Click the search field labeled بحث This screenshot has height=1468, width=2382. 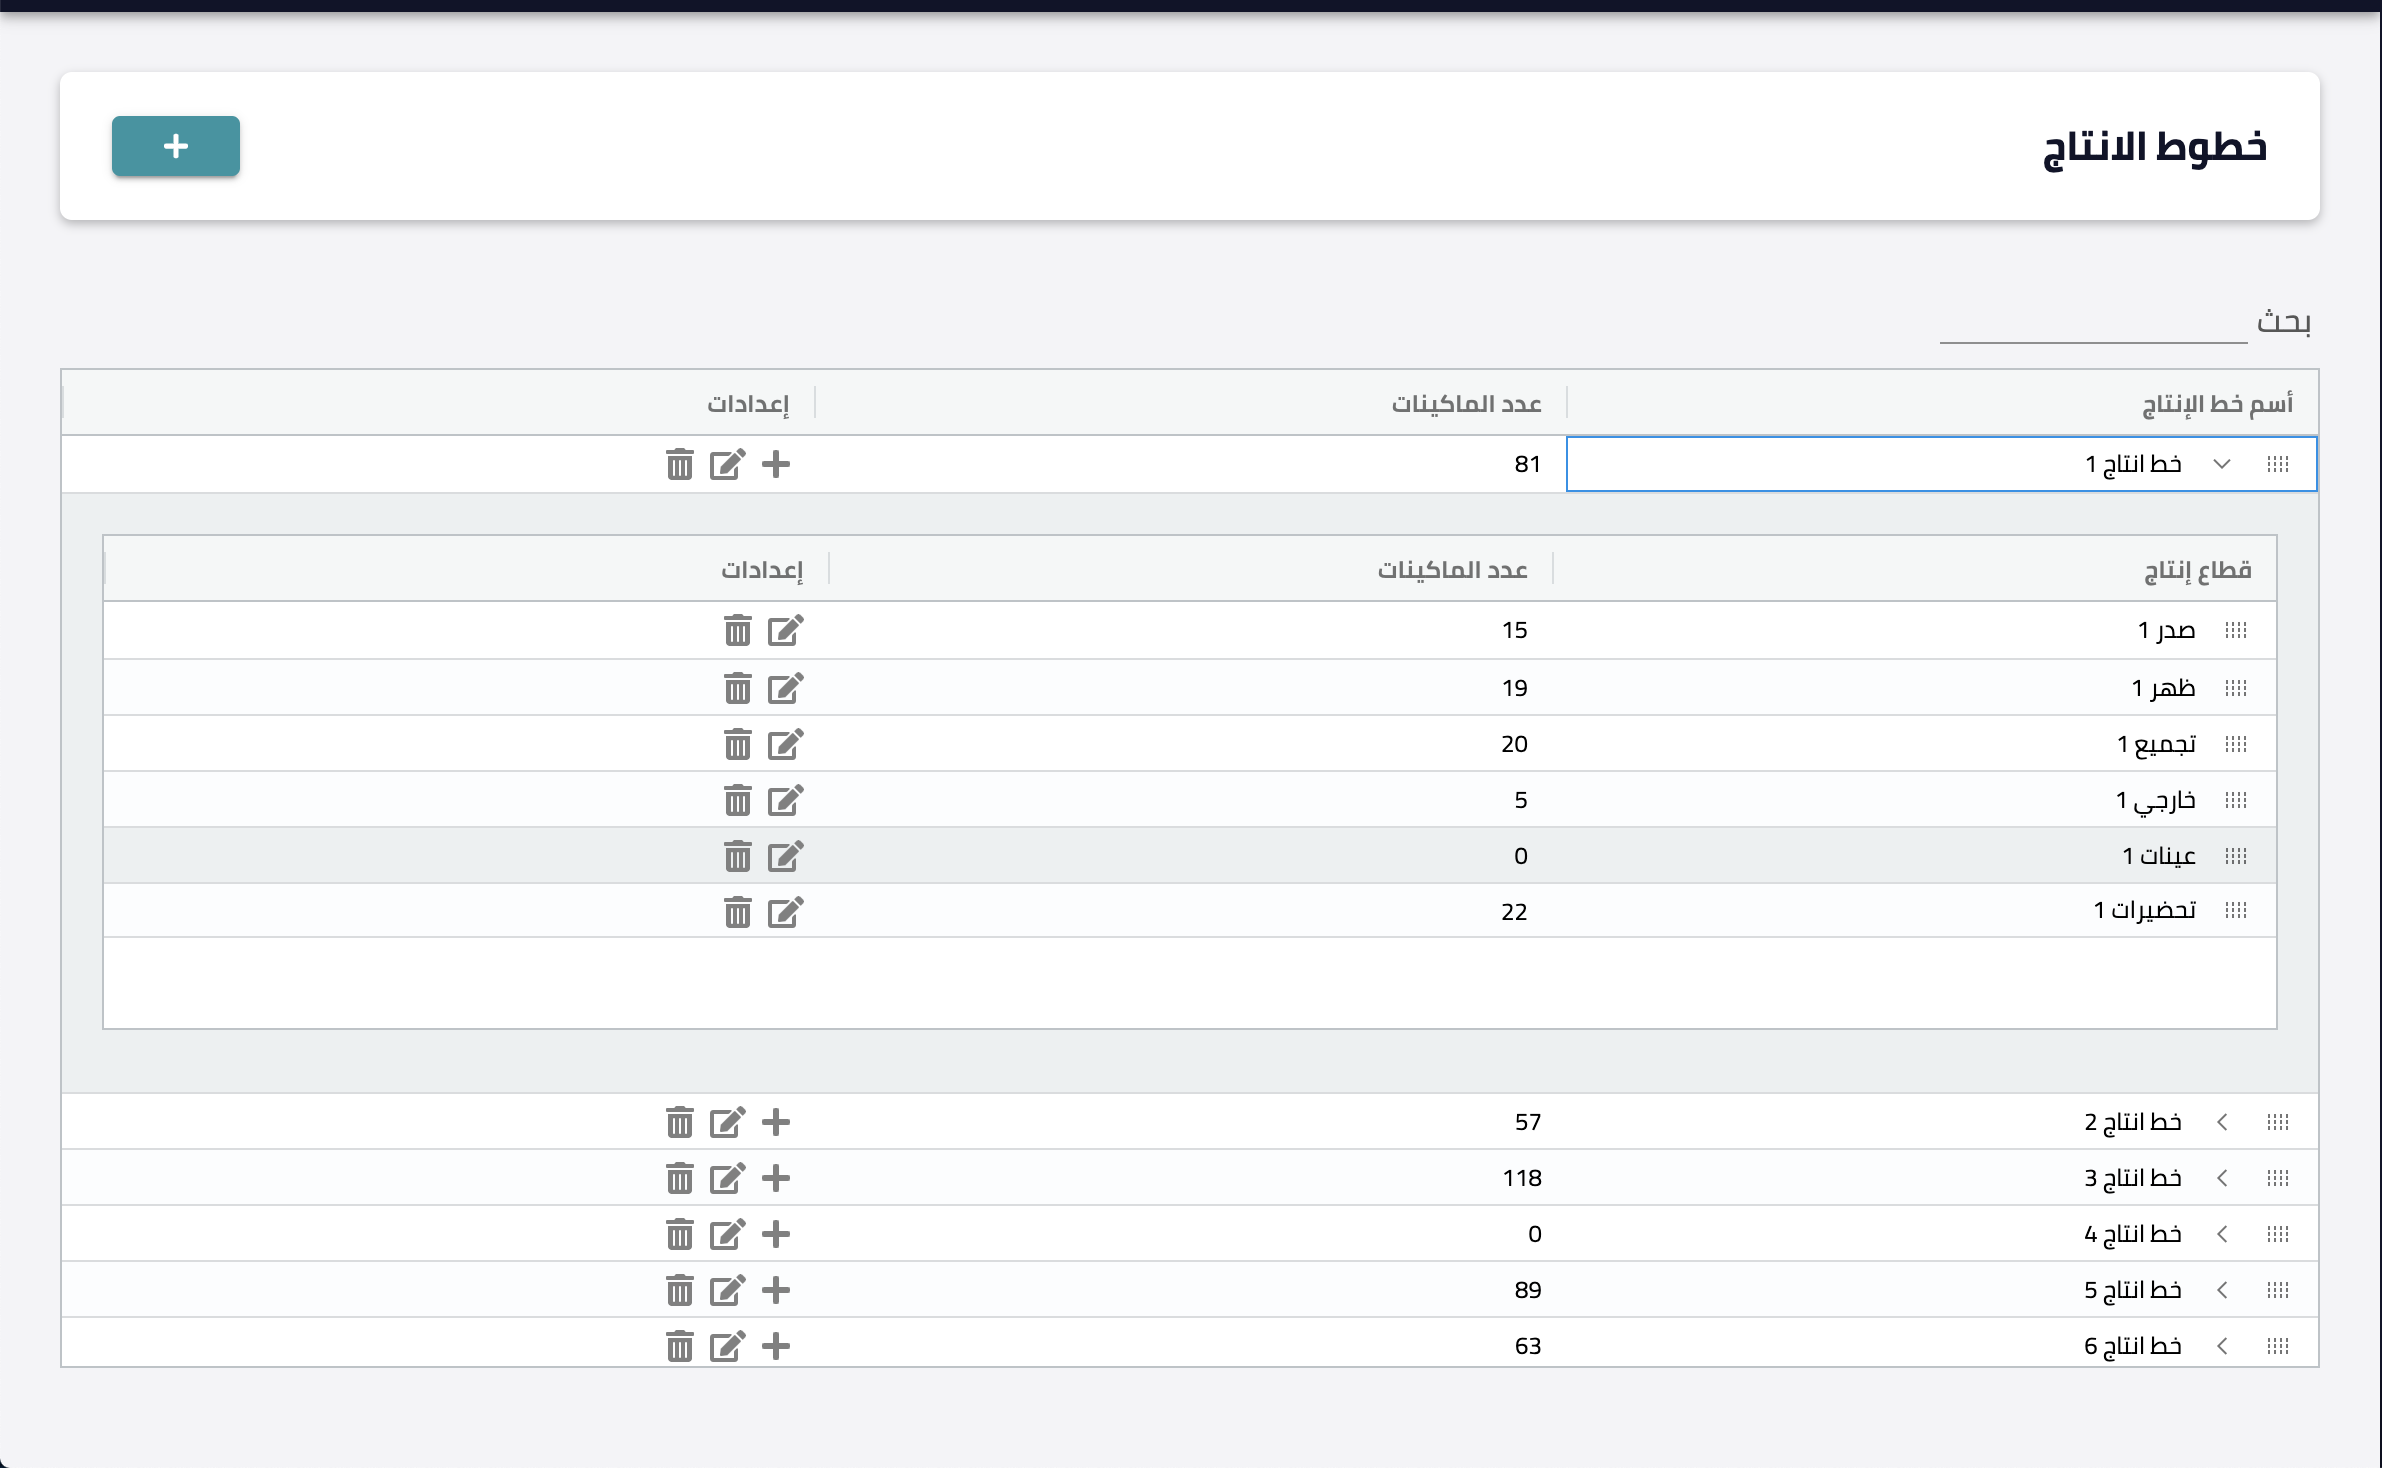pyautogui.click(x=2093, y=323)
